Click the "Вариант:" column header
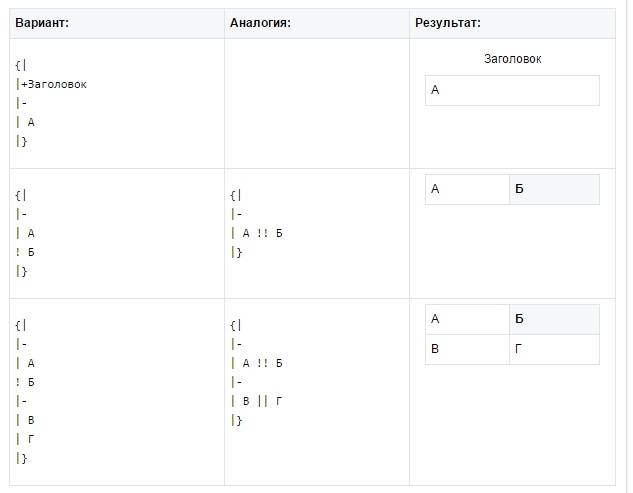 tap(42, 23)
